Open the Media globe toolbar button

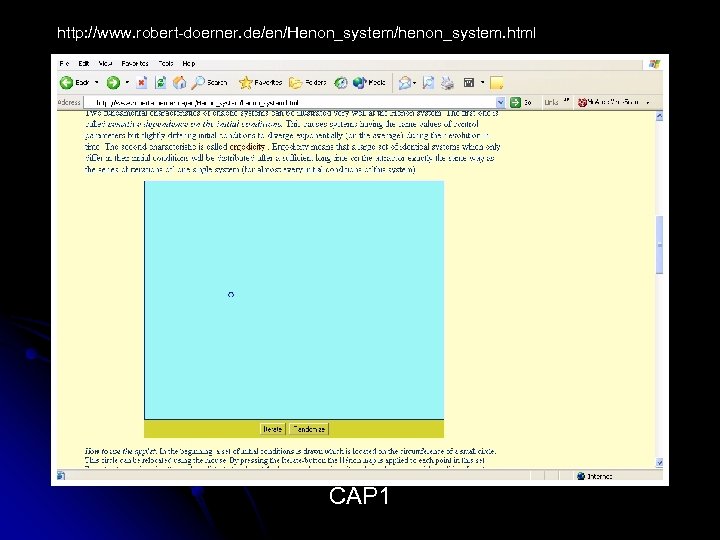(369, 83)
